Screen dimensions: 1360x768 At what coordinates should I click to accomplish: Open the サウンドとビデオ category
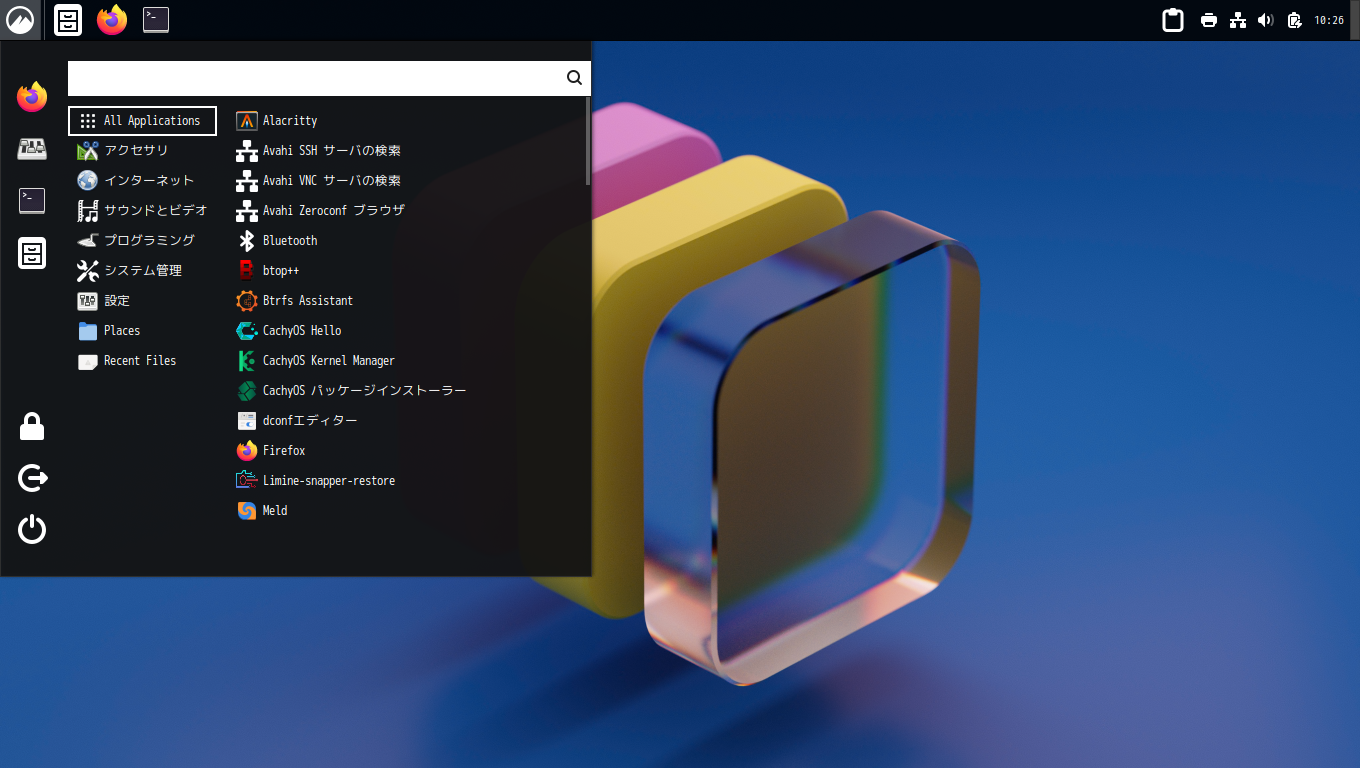142,211
